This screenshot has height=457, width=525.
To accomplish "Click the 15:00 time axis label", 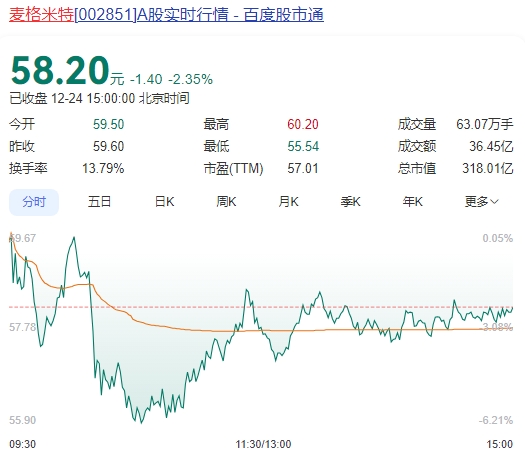I will [500, 444].
